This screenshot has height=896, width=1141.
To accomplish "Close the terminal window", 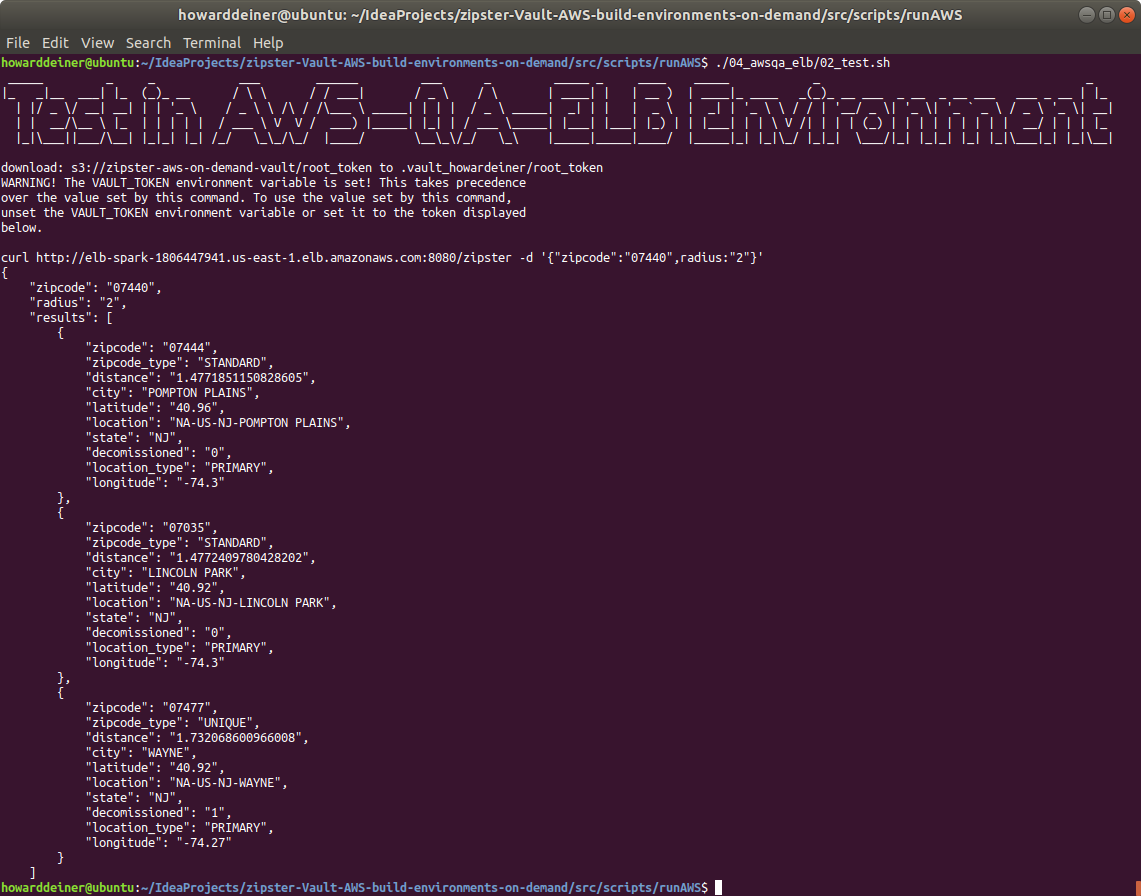I will (1126, 15).
